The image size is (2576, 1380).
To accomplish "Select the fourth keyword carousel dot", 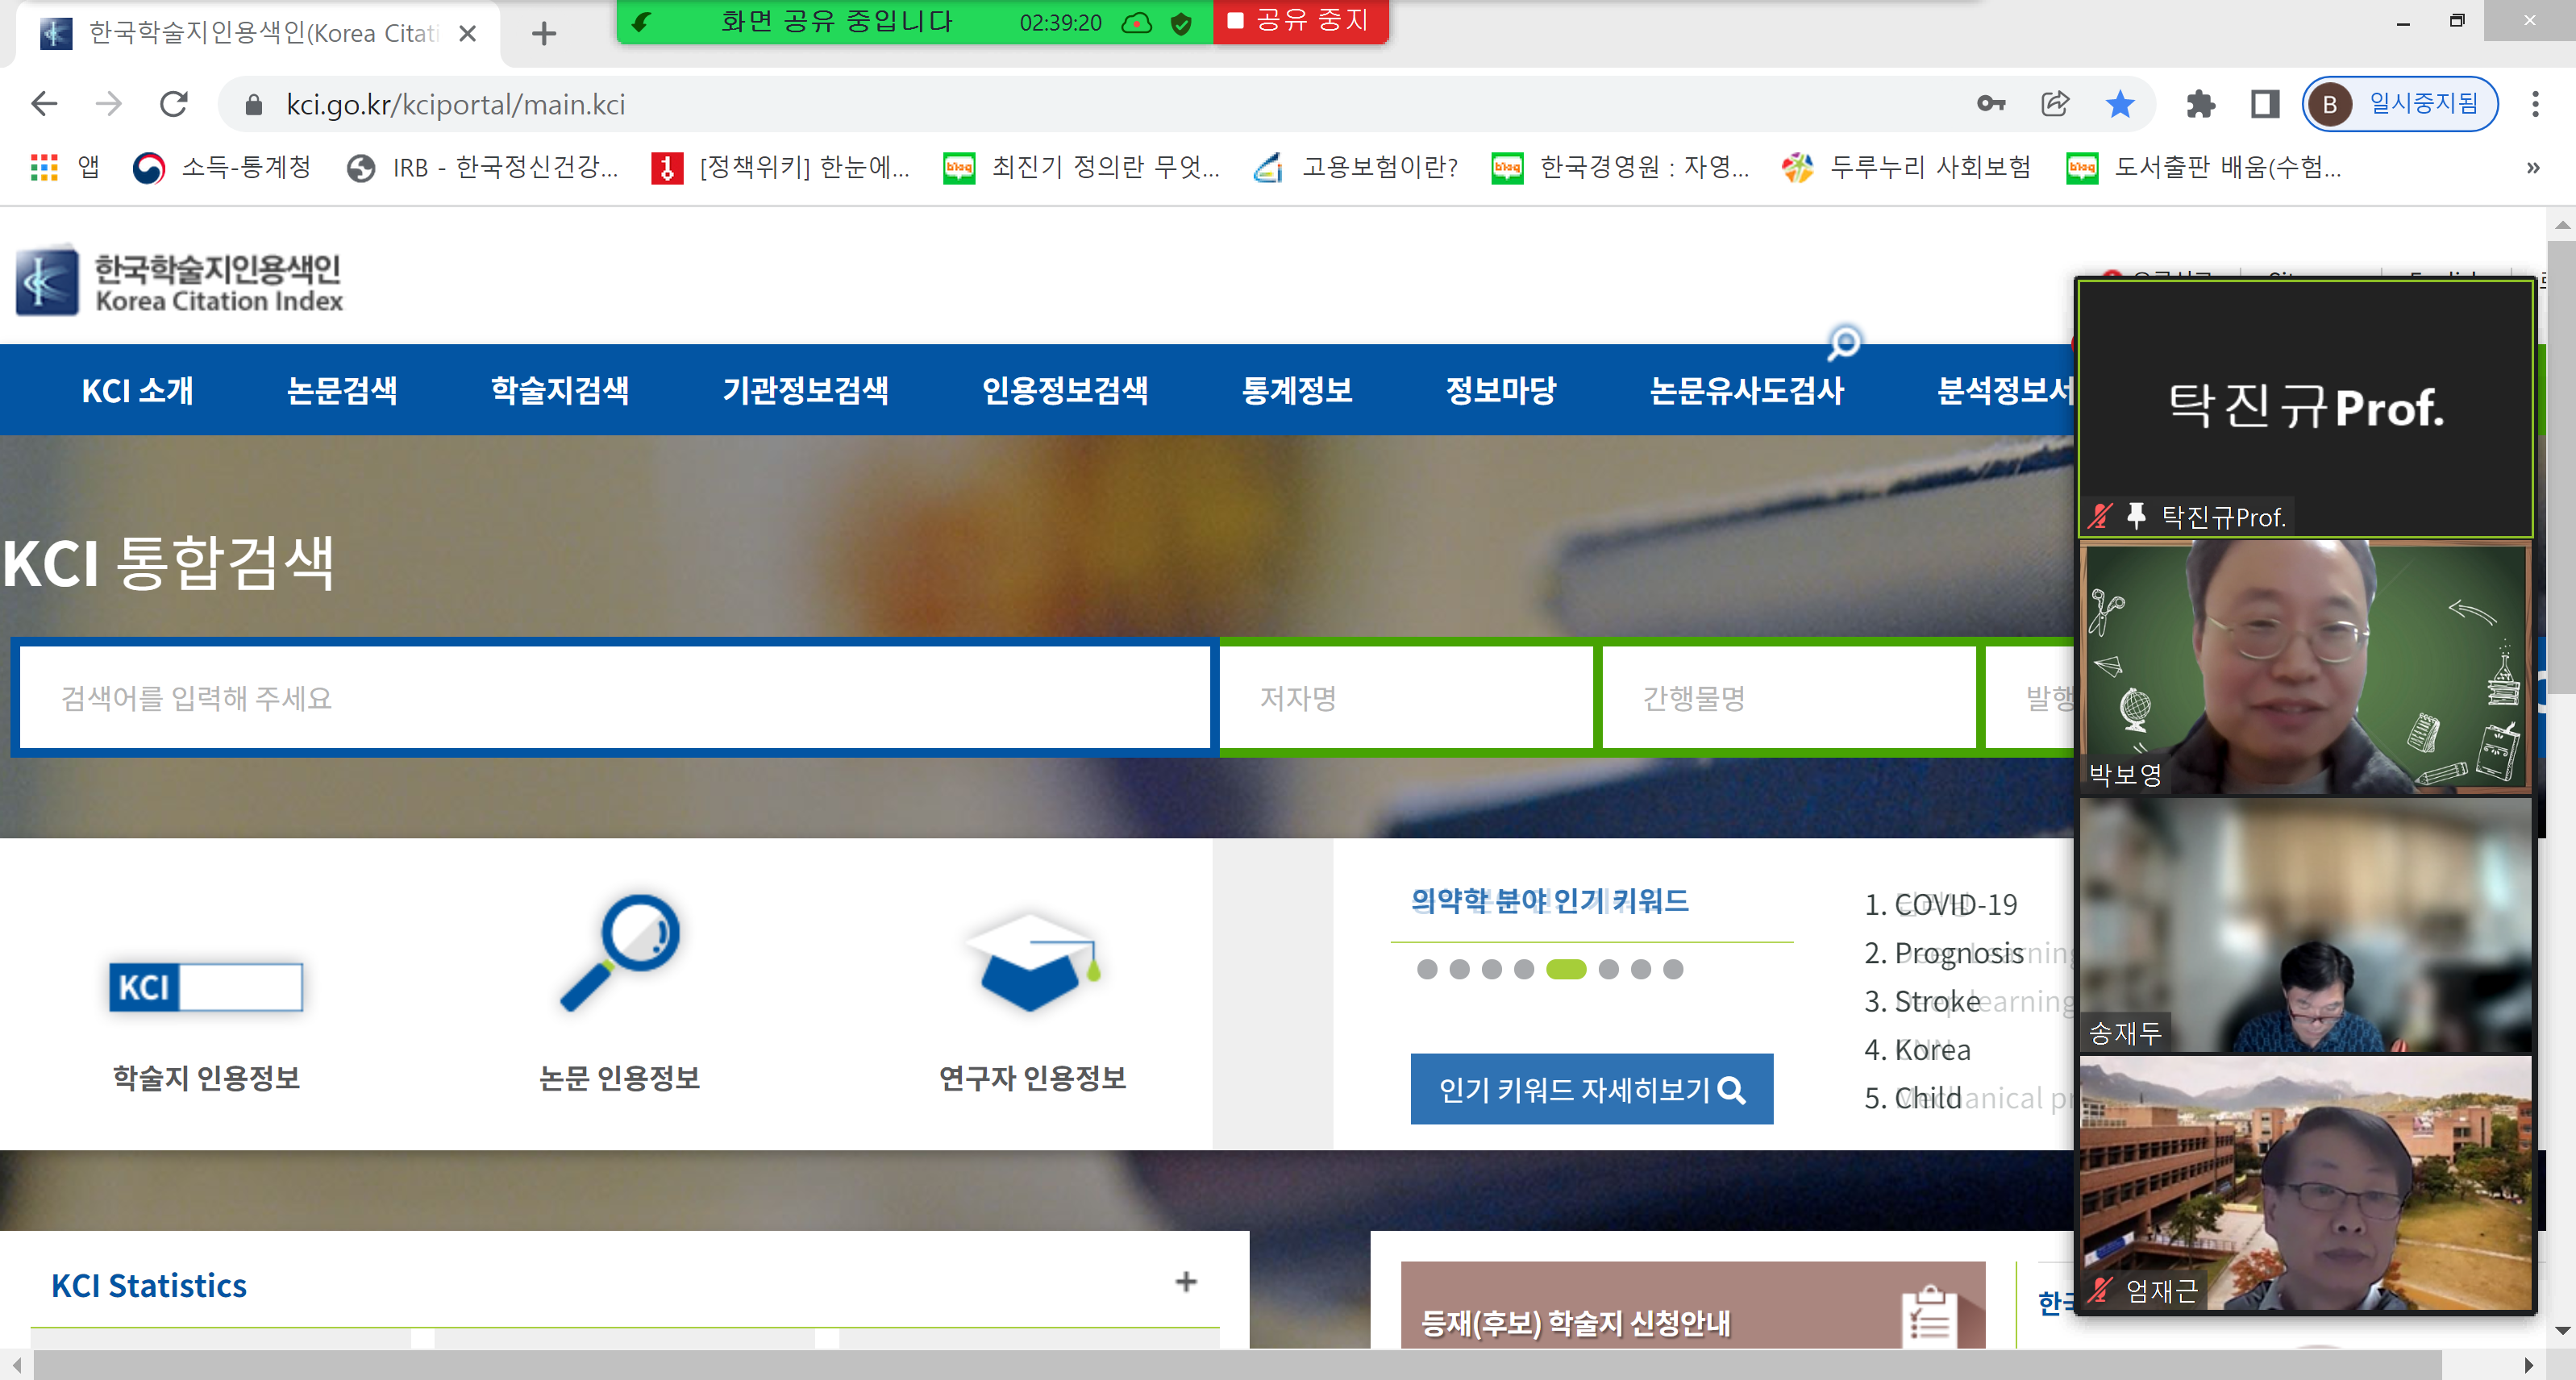I will [x=1523, y=969].
